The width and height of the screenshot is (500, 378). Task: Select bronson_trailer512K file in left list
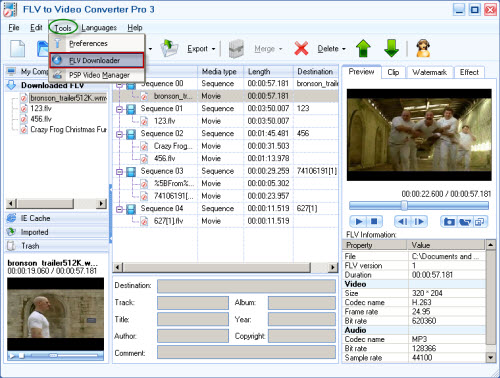pyautogui.click(x=68, y=98)
